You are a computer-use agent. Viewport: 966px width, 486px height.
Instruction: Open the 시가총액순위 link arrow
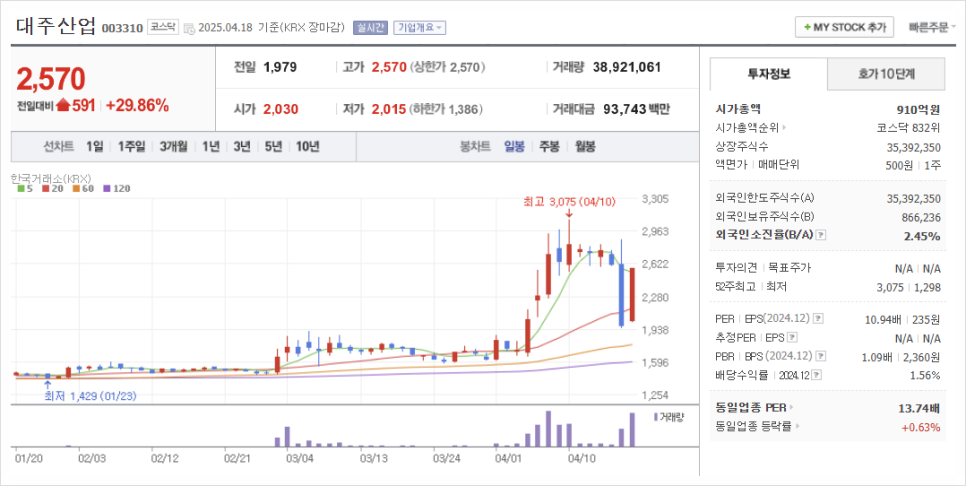click(785, 128)
